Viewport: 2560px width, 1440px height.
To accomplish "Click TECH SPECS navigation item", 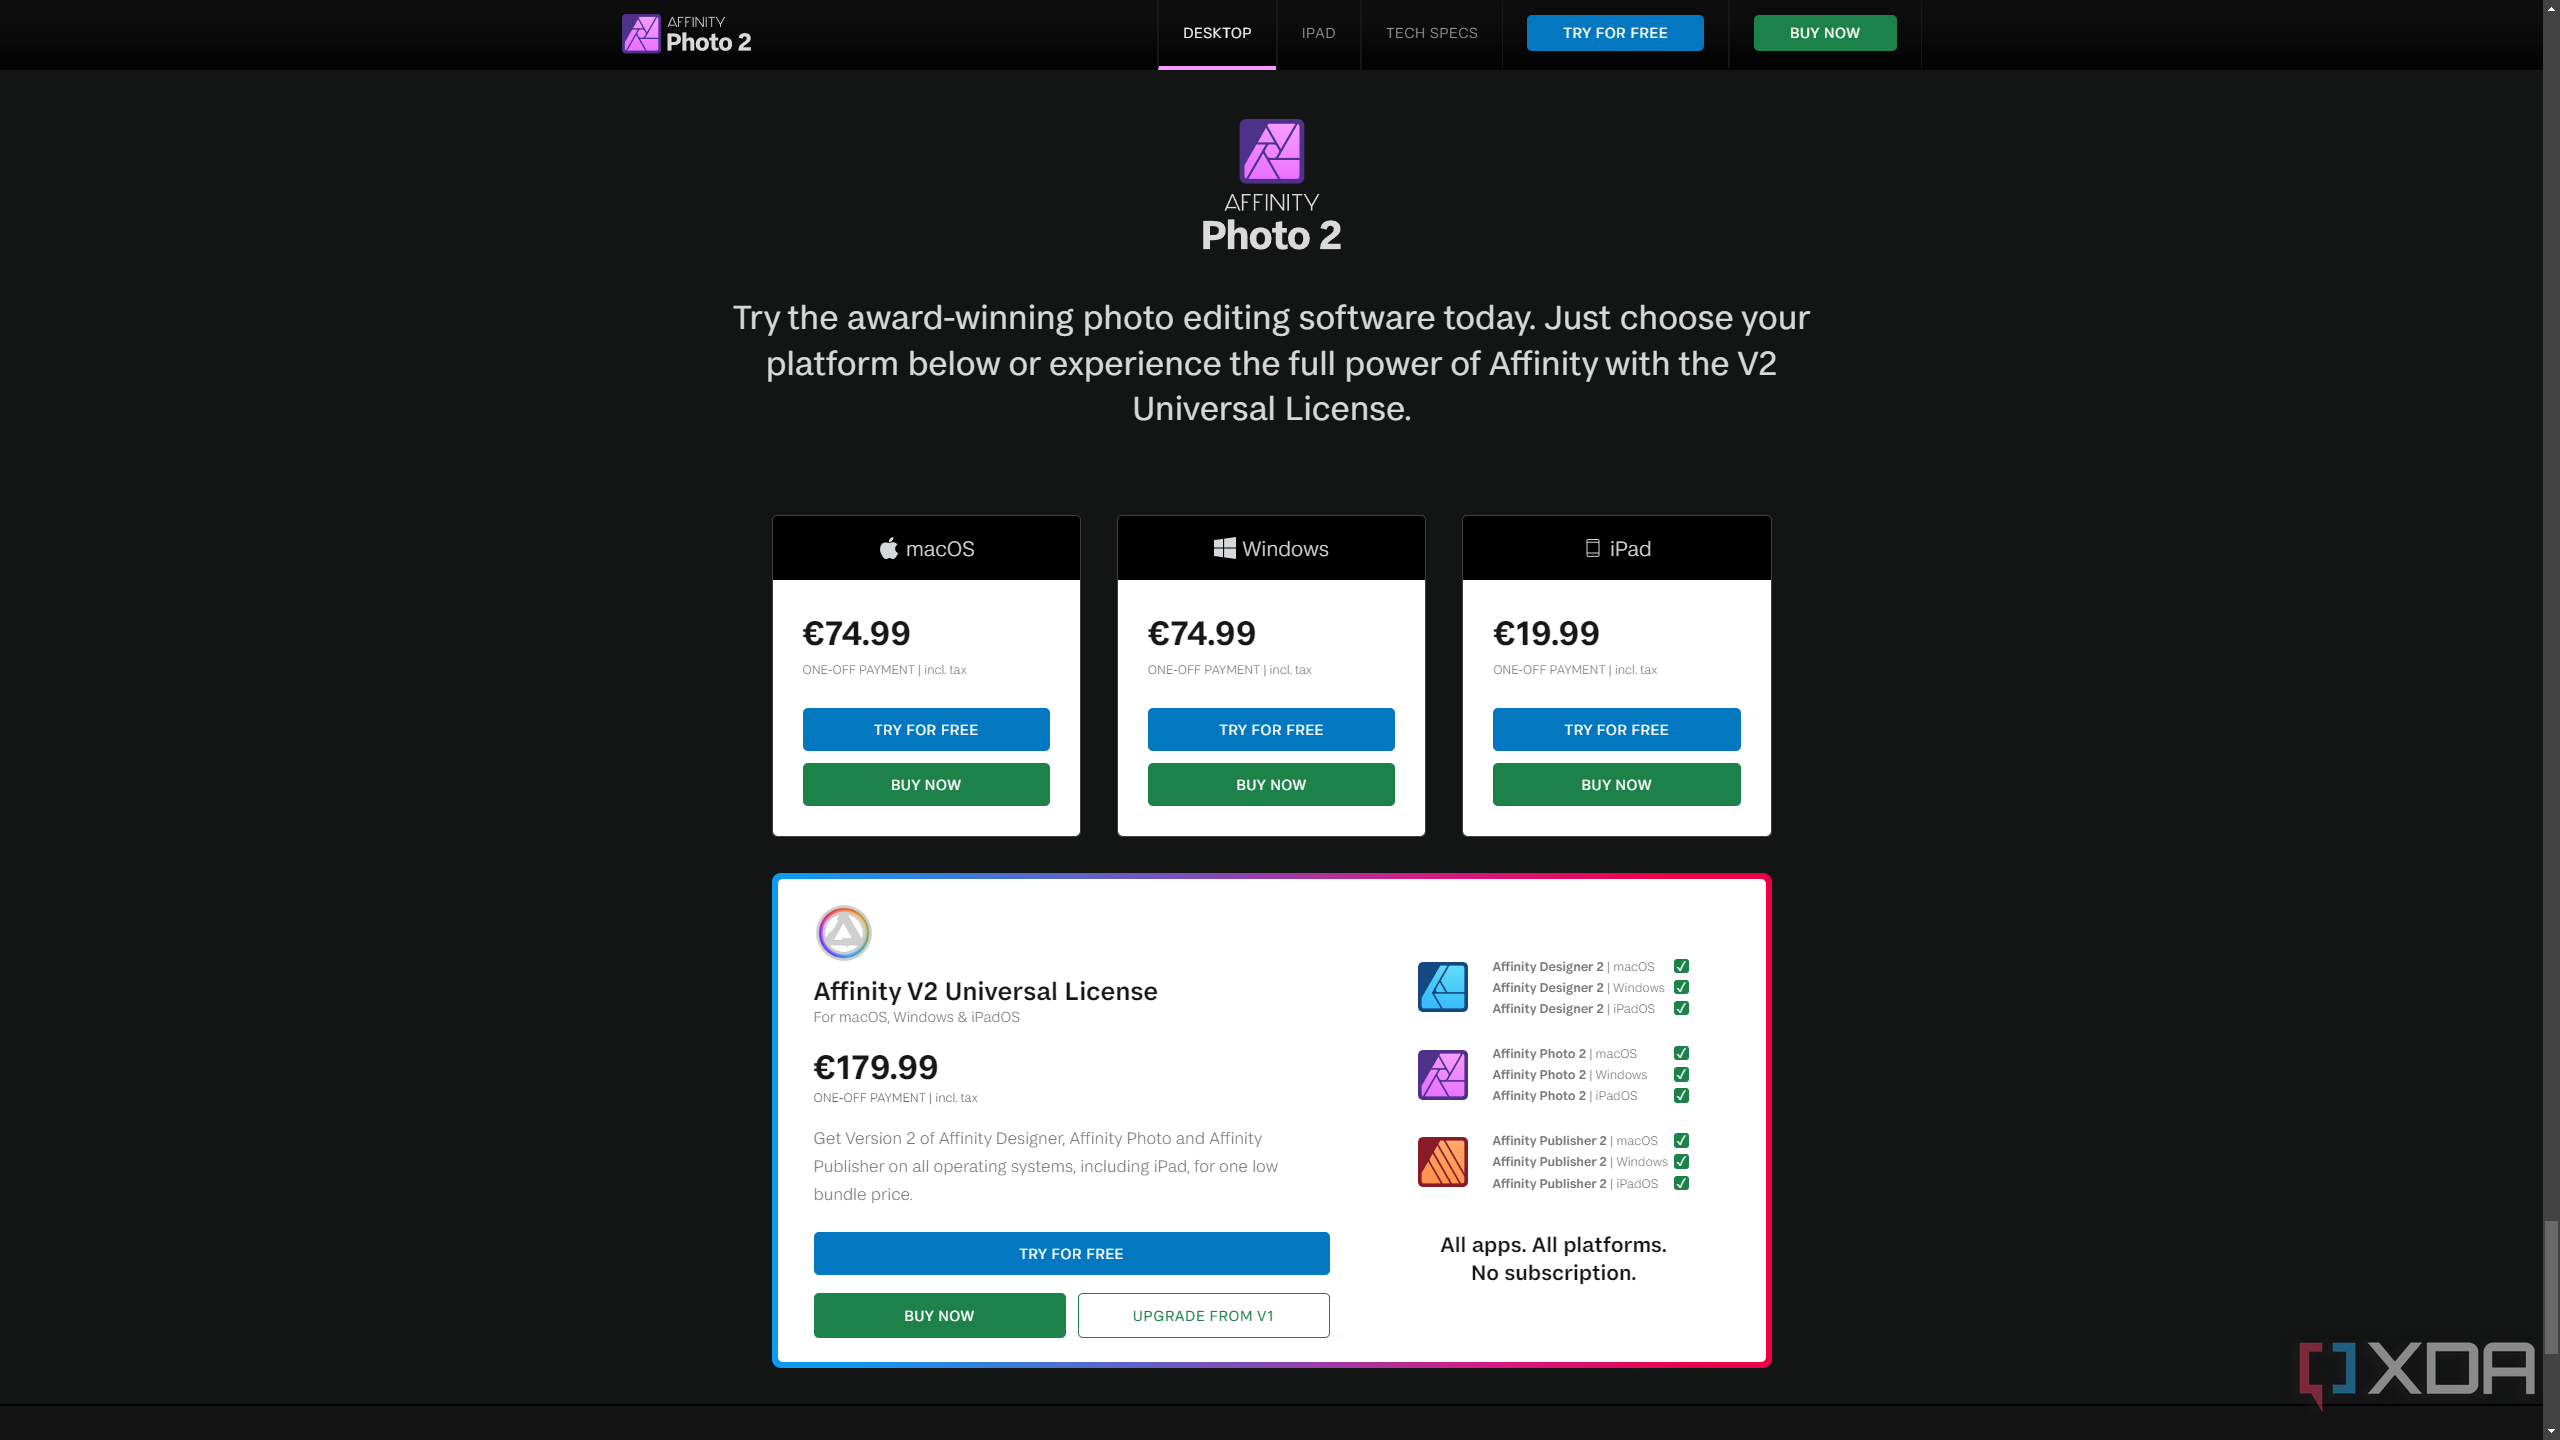I will (1429, 32).
